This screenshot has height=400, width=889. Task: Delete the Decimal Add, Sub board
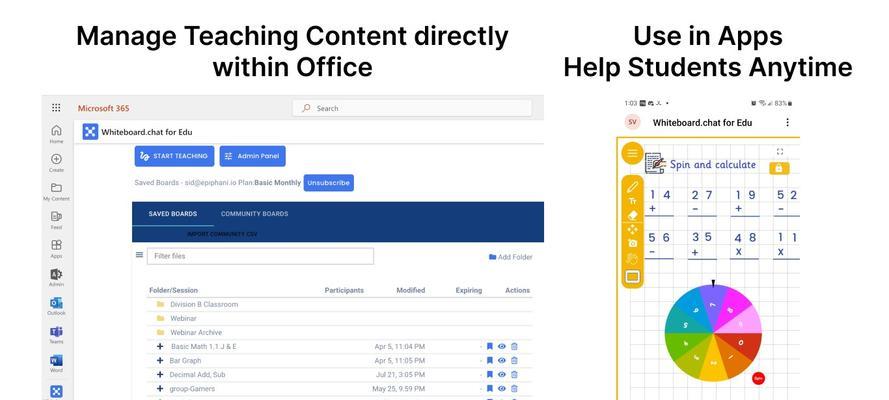coord(514,375)
